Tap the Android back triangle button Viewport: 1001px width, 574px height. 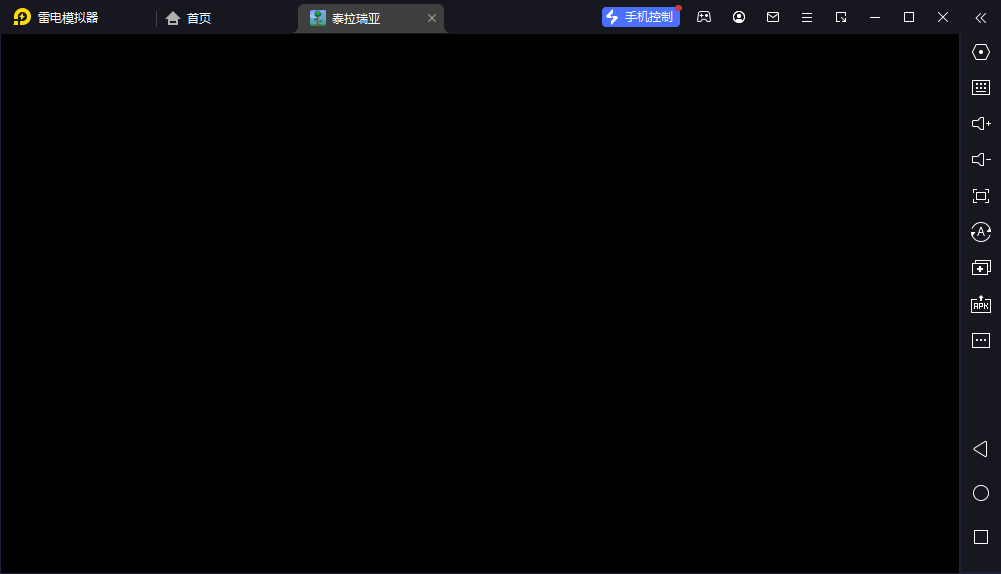980,449
